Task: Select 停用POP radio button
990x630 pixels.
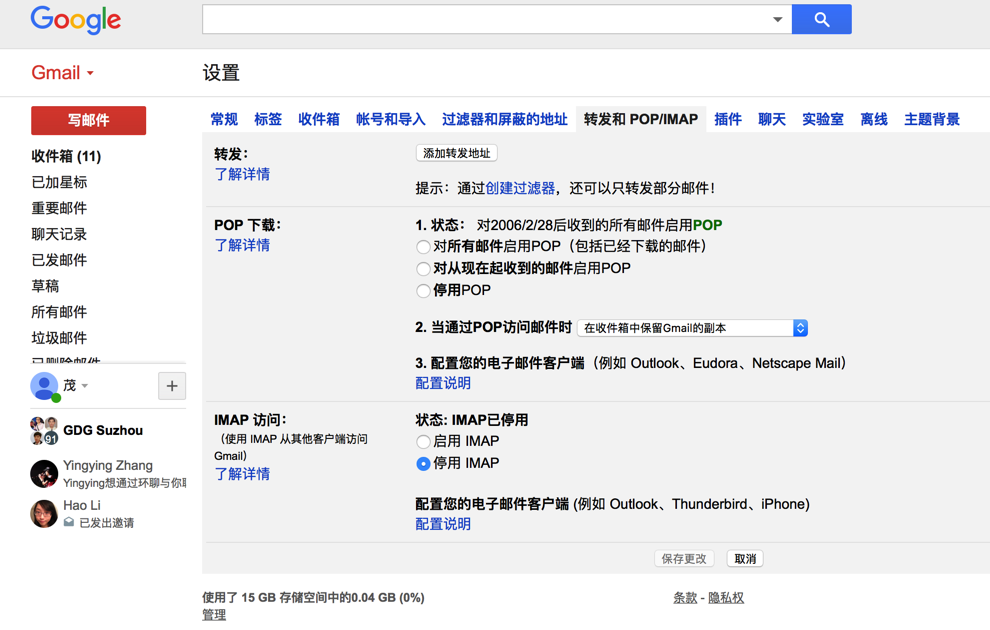Action: pyautogui.click(x=423, y=291)
